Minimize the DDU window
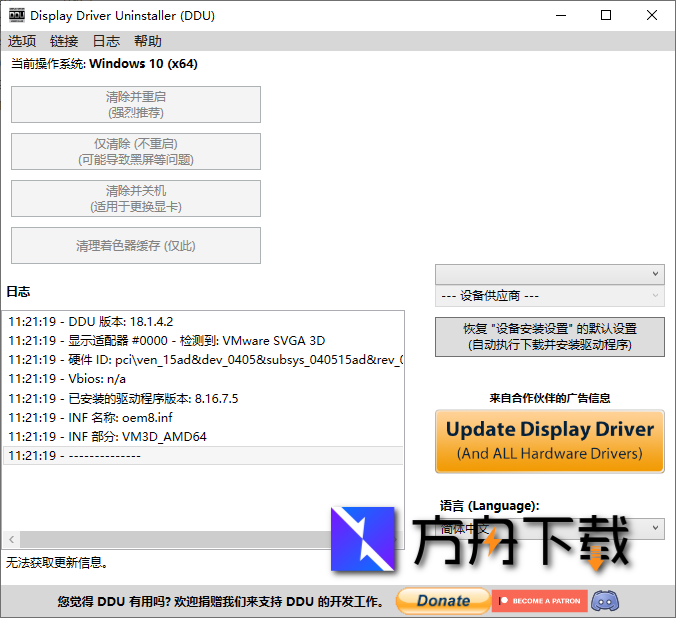 tap(561, 16)
